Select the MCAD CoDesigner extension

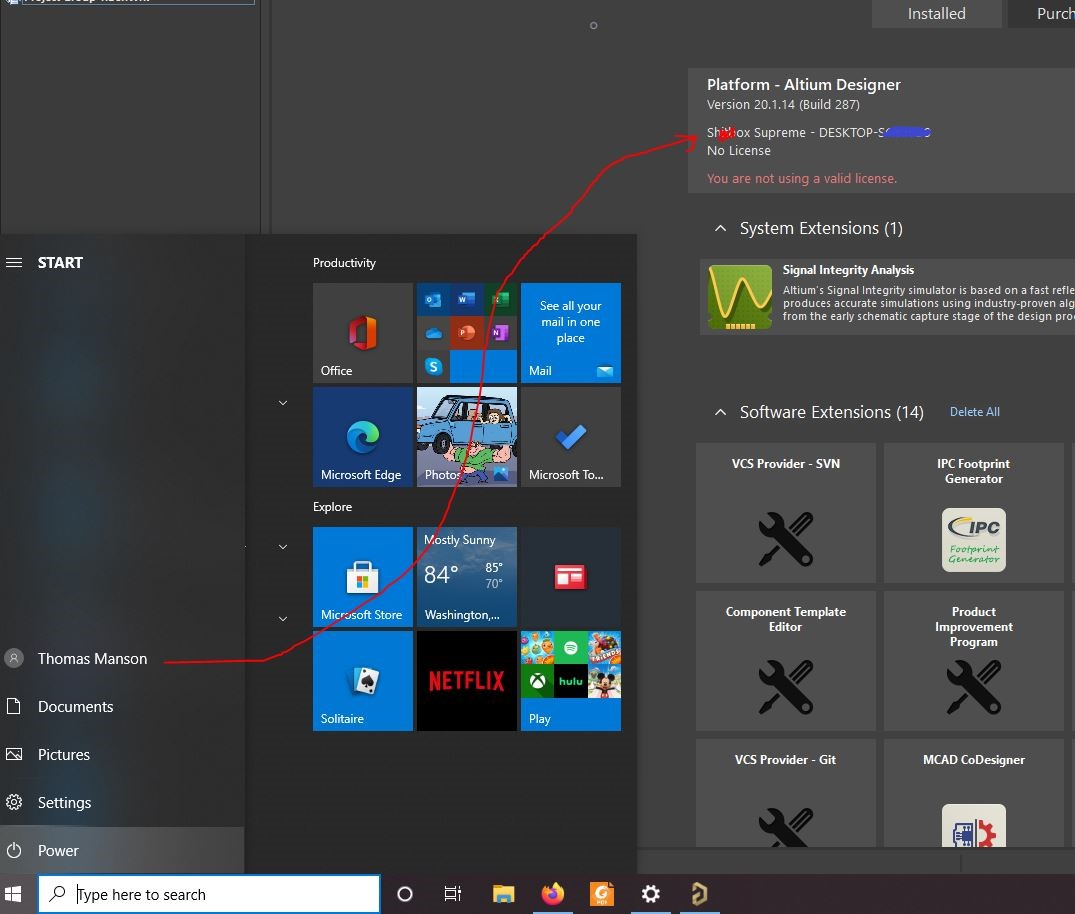click(x=974, y=793)
